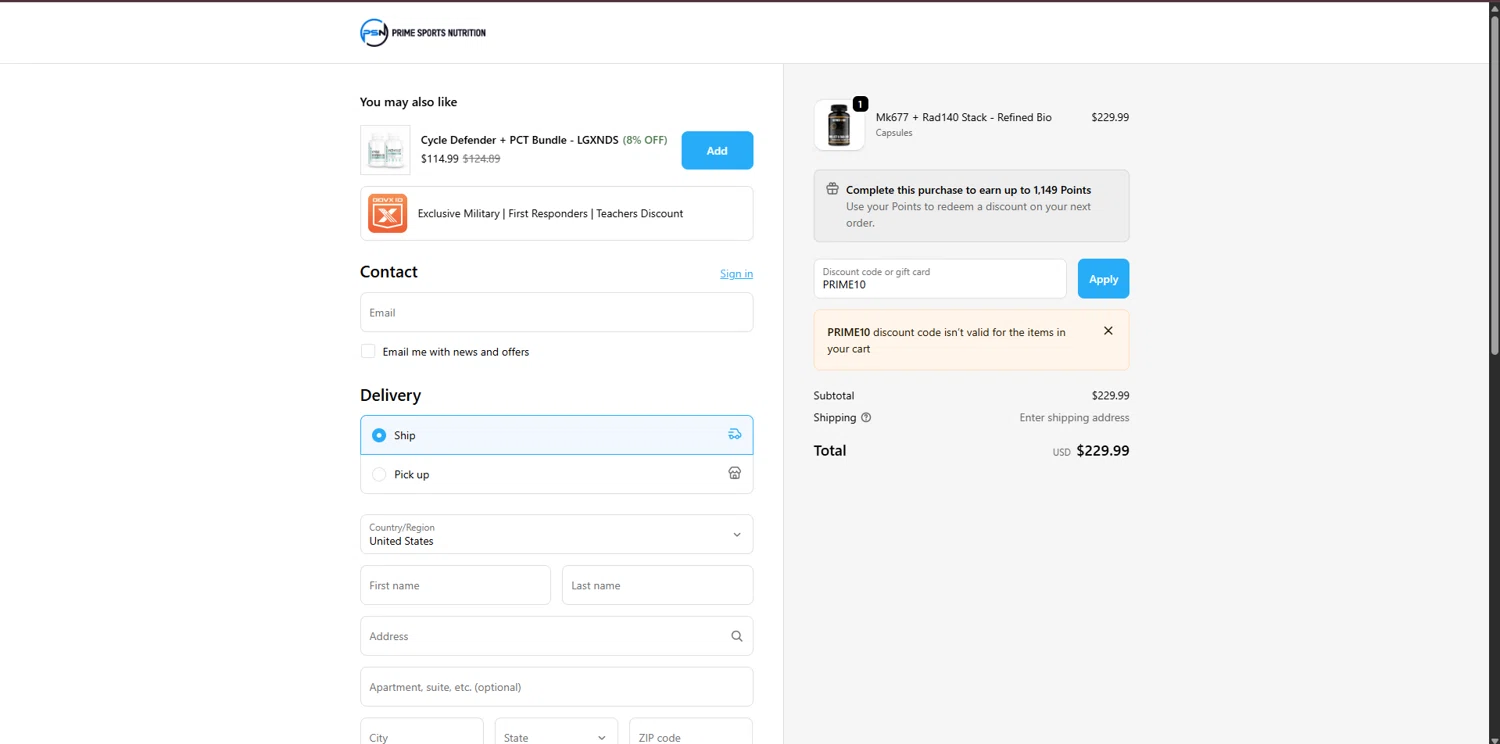
Task: Click the 'Enter shipping address' text
Action: click(x=1074, y=417)
